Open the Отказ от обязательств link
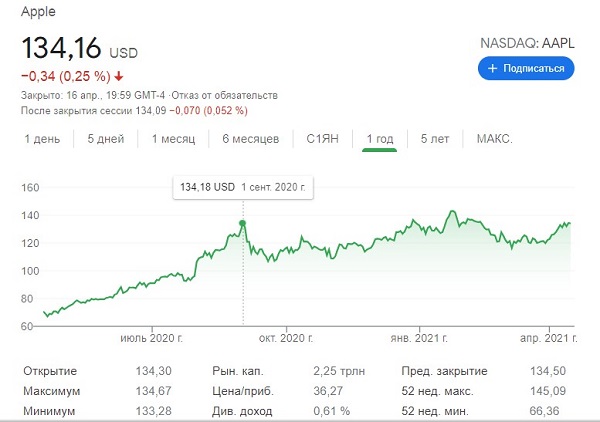Screen dimensions: 600x422 coord(224,95)
